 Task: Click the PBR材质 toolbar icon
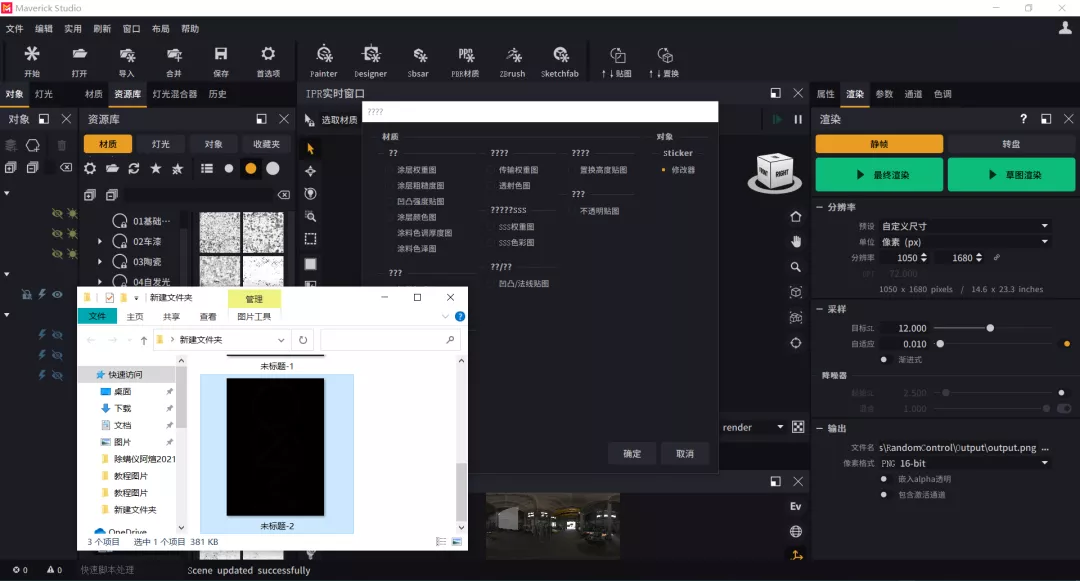click(x=466, y=54)
